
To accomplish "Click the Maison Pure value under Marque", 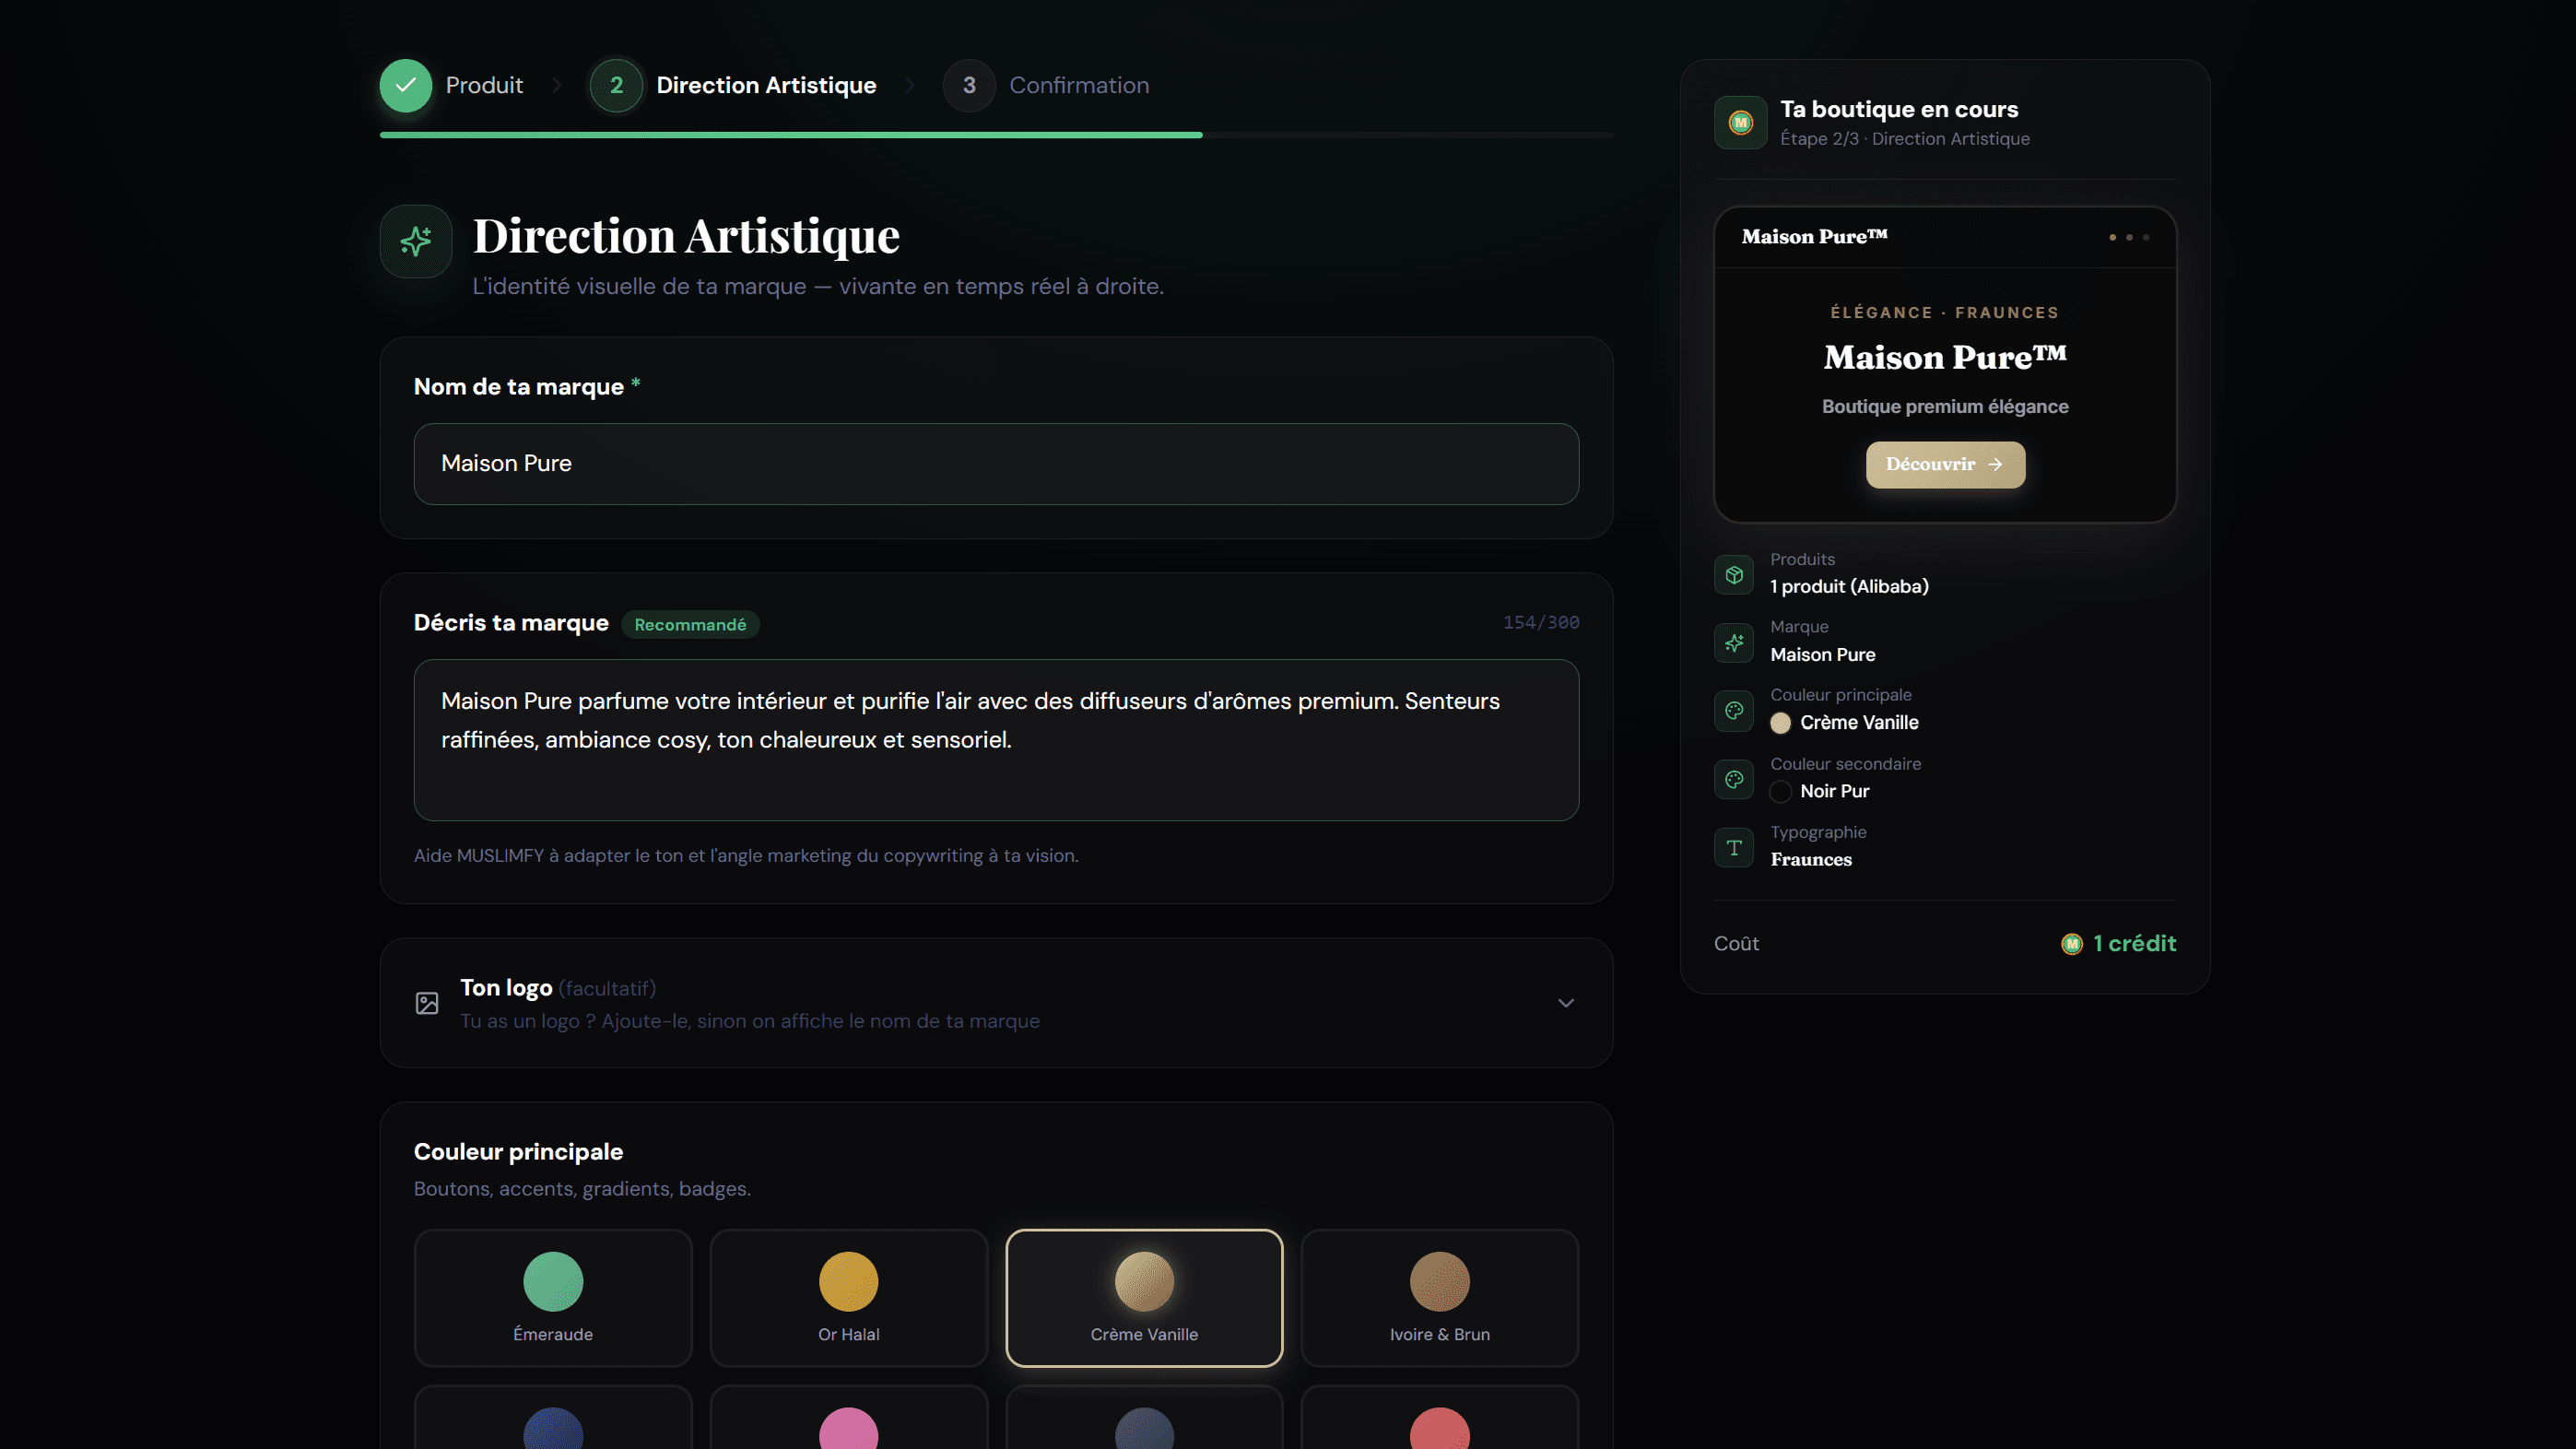I will click(x=1822, y=655).
